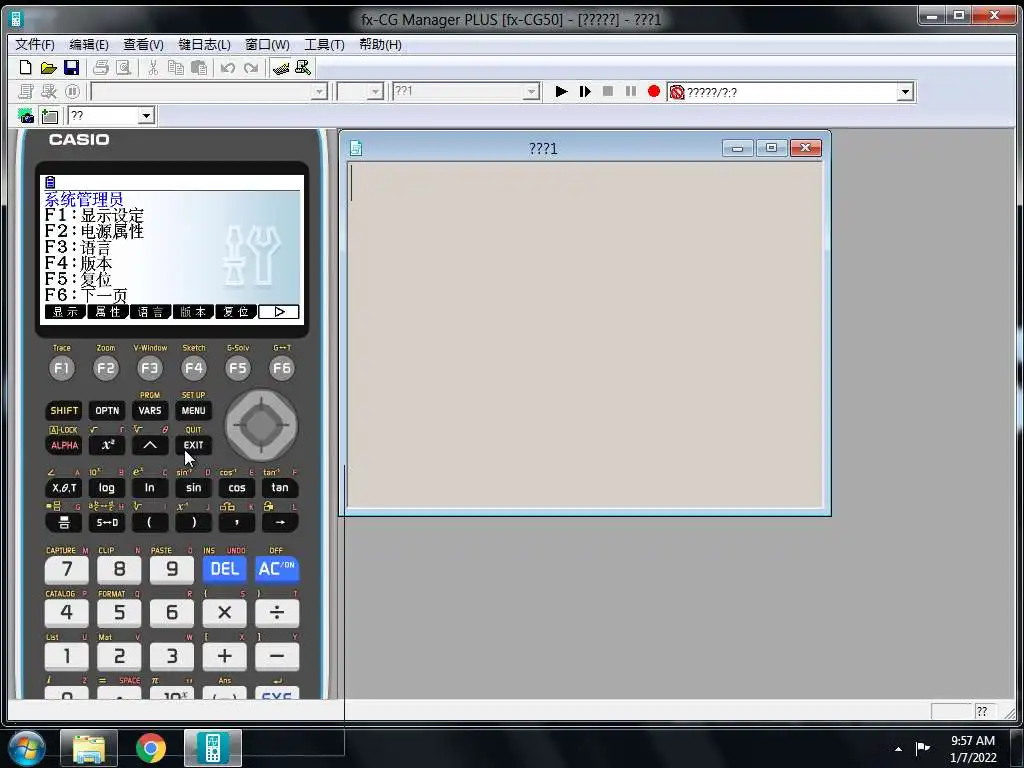Click the Stop playback square button

click(607, 91)
